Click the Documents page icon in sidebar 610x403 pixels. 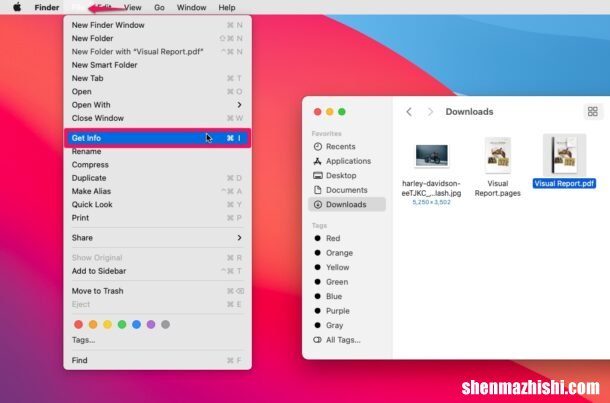(318, 190)
